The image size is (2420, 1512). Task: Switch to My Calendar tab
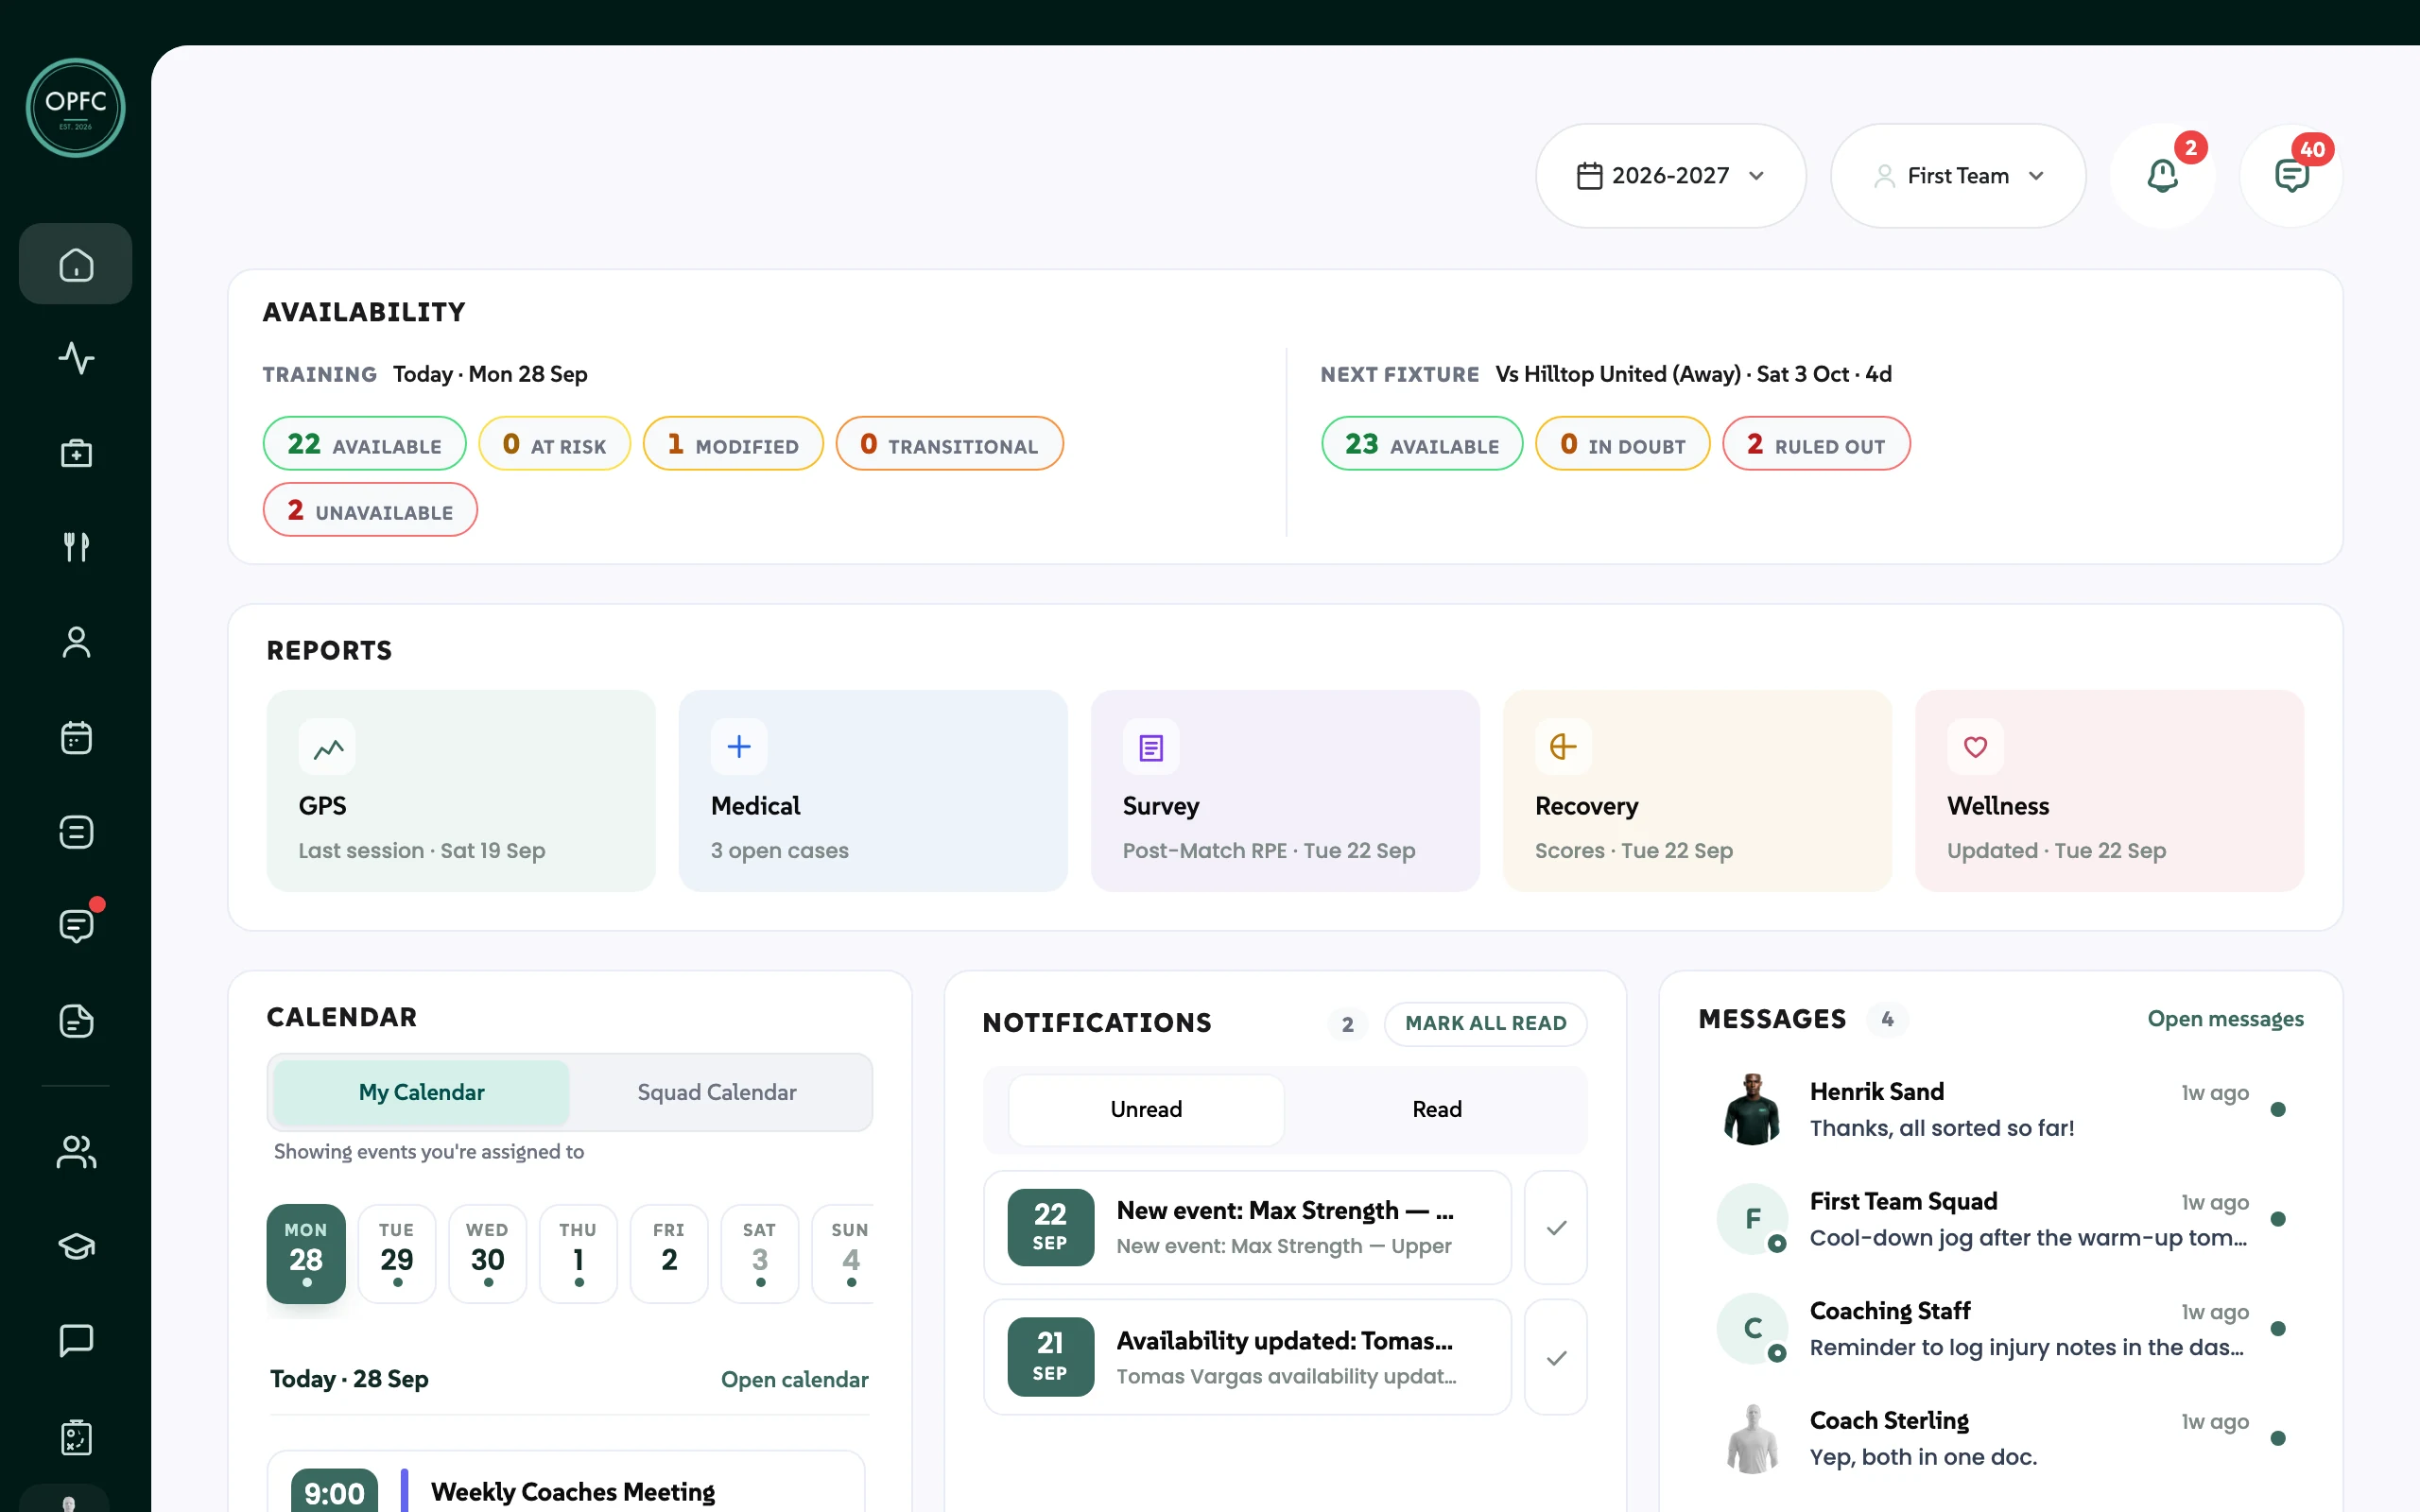coord(421,1092)
